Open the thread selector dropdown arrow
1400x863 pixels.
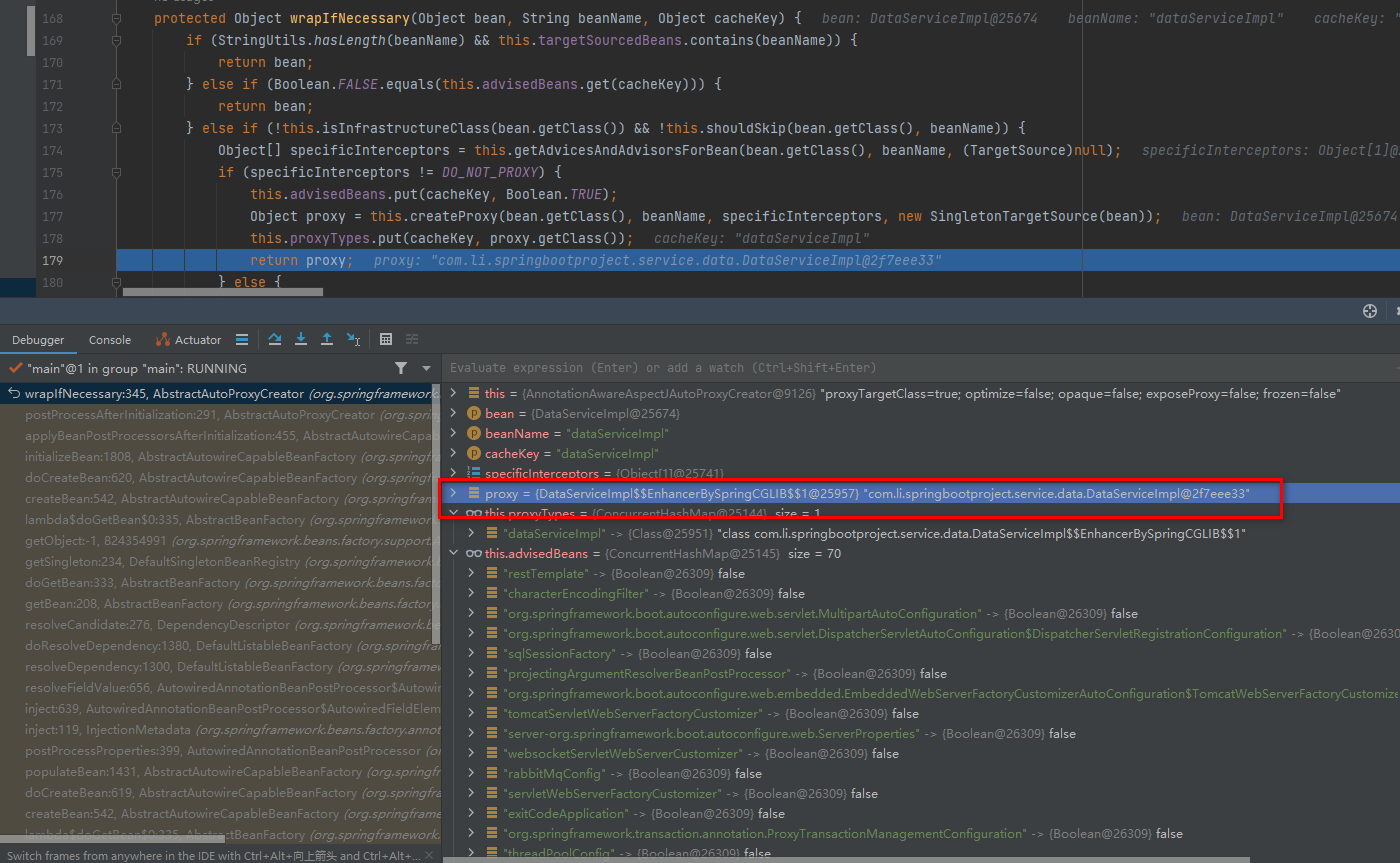(x=427, y=368)
